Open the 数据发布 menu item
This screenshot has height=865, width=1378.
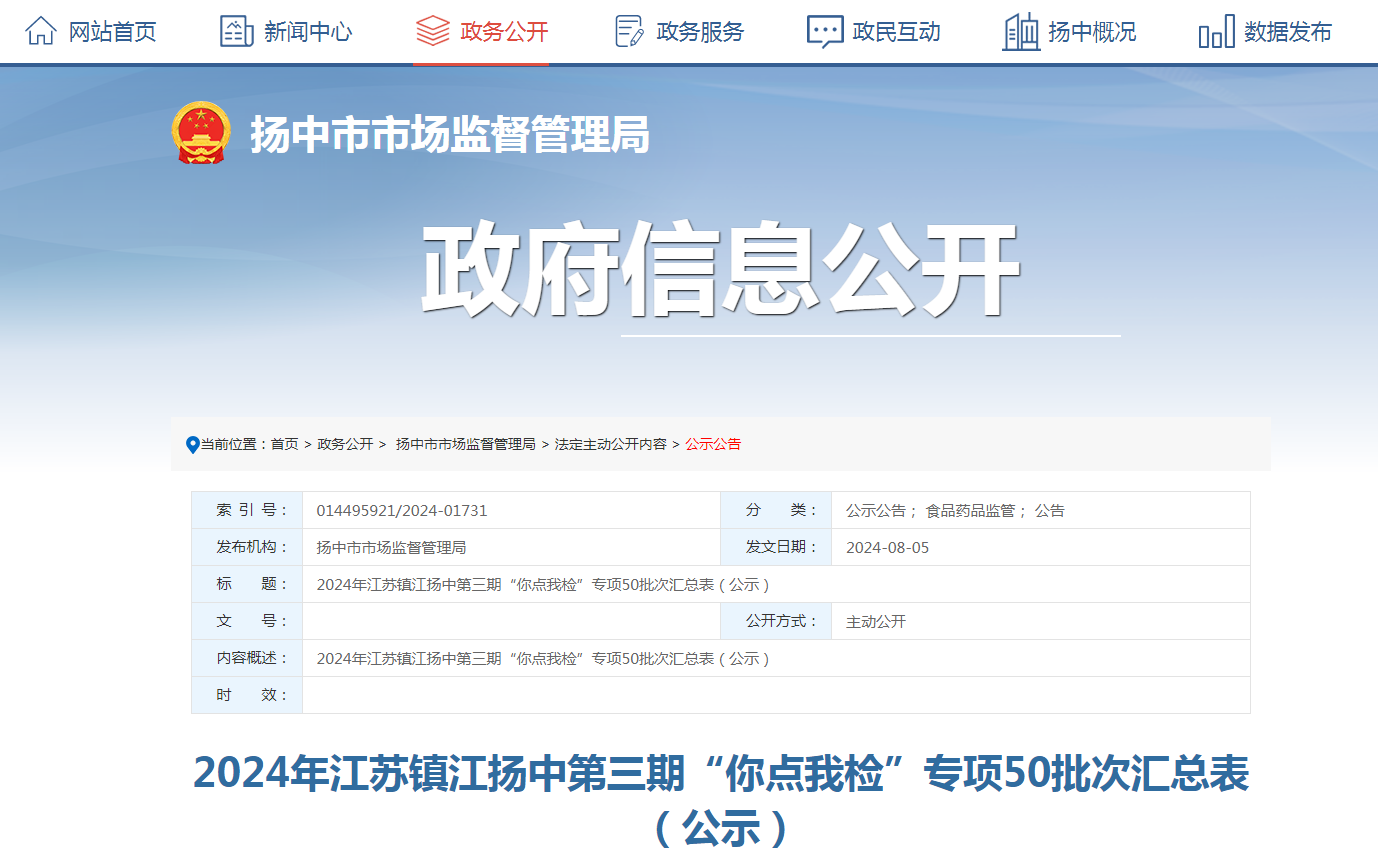point(1288,32)
